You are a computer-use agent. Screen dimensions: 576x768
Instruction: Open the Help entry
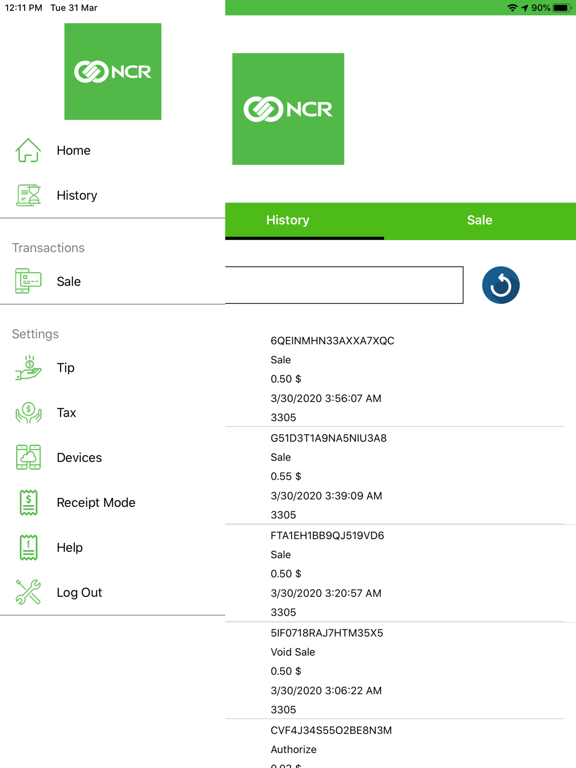(70, 548)
